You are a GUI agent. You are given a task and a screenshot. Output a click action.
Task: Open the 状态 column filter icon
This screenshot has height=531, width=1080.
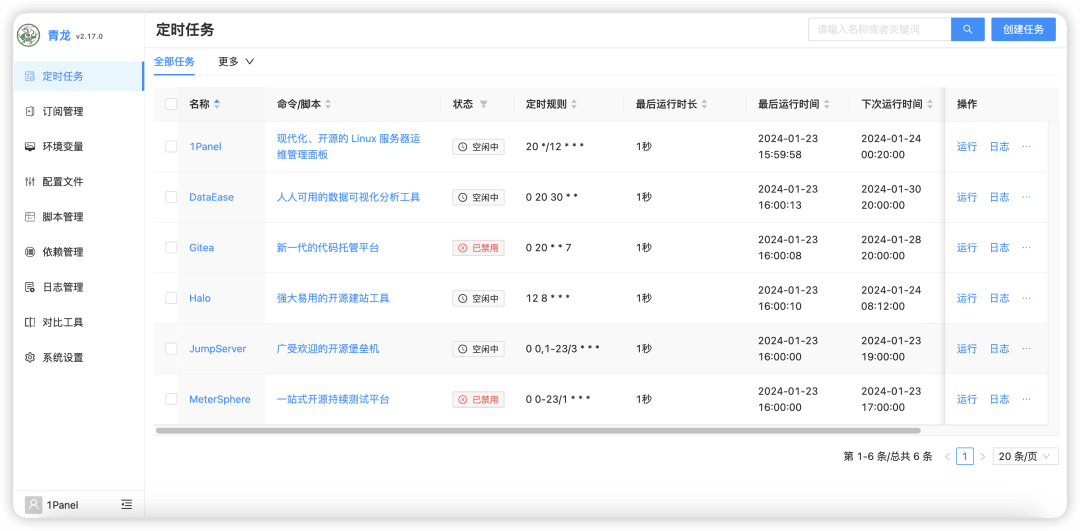(484, 105)
